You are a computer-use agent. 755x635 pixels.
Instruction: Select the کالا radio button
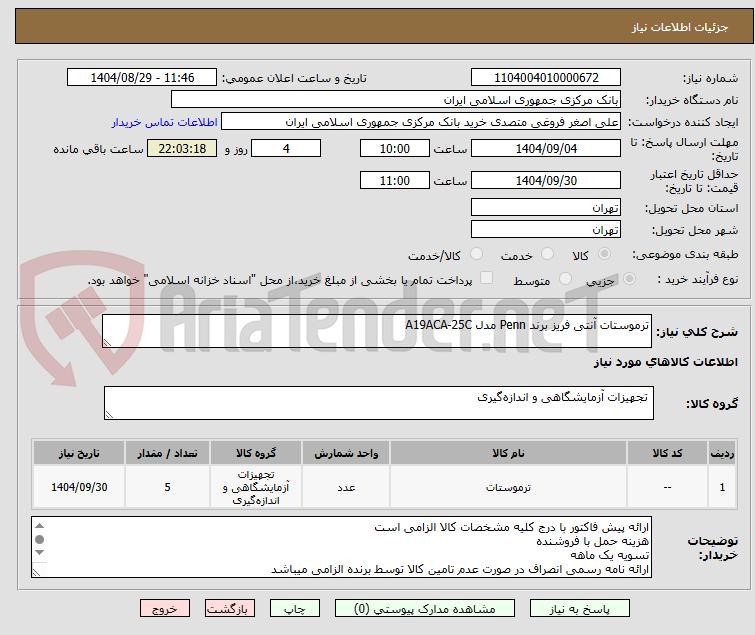[604, 254]
